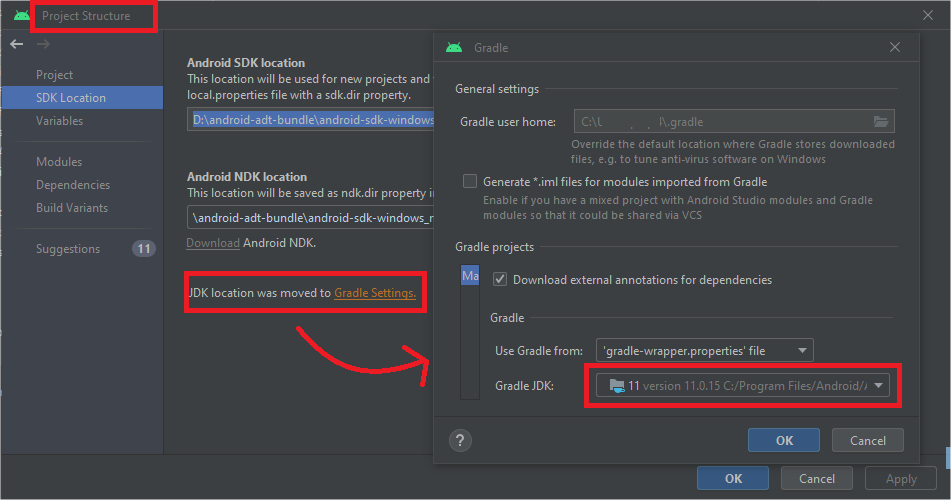Image resolution: width=951 pixels, height=500 pixels.
Task: Expand the Gradle JDK combo box
Action: [x=742, y=385]
